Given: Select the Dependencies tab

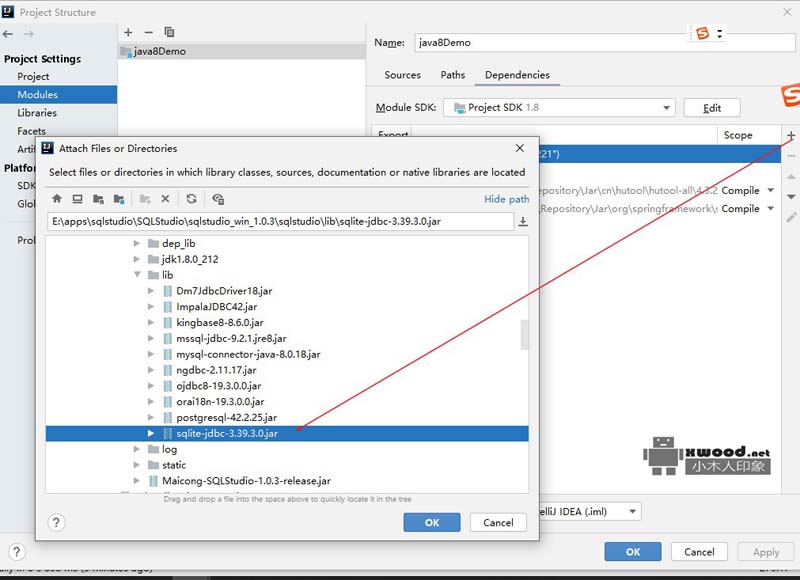Looking at the screenshot, I should (517, 75).
